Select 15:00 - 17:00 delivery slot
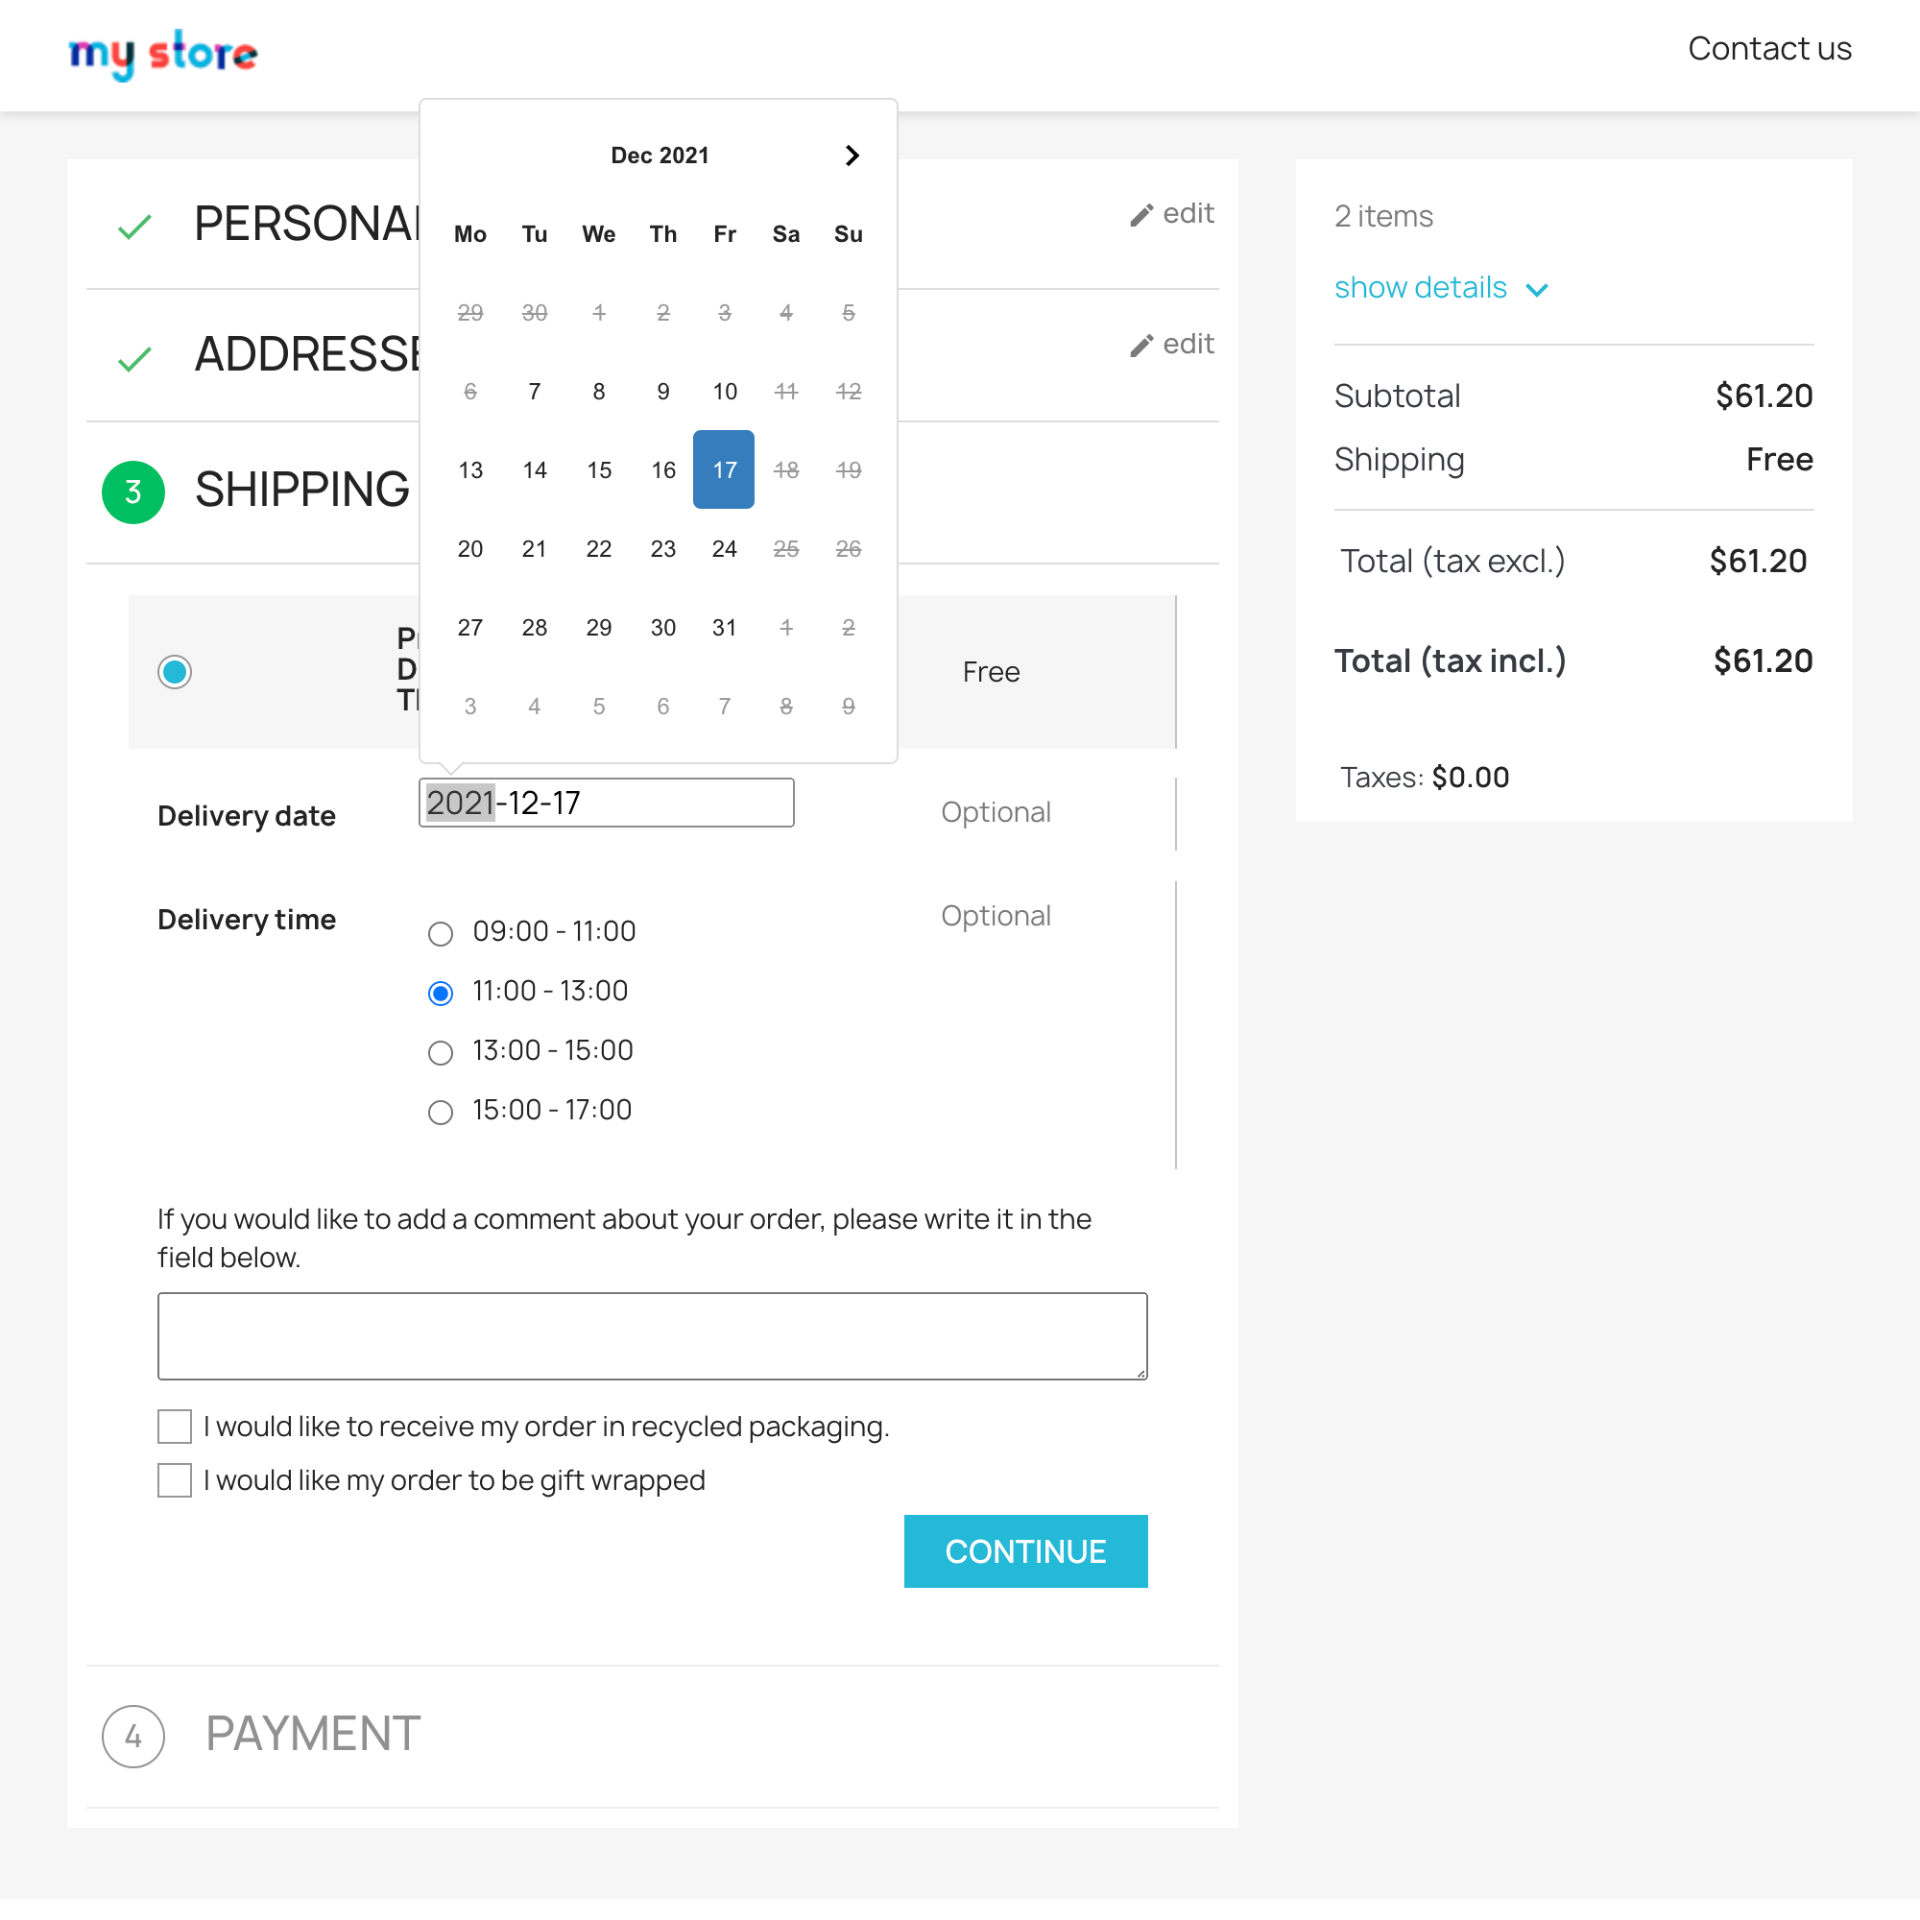The width and height of the screenshot is (1920, 1920). coord(440,1112)
